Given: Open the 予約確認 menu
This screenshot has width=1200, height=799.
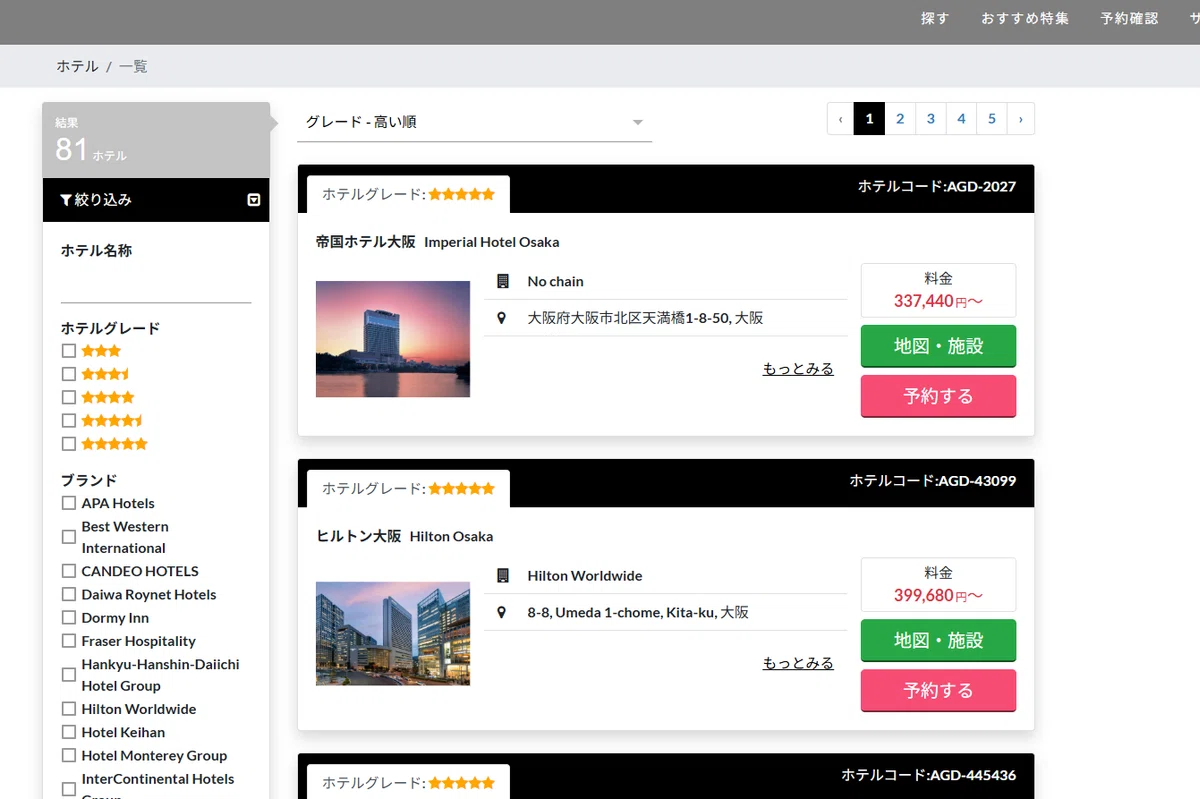Looking at the screenshot, I should pos(1129,18).
